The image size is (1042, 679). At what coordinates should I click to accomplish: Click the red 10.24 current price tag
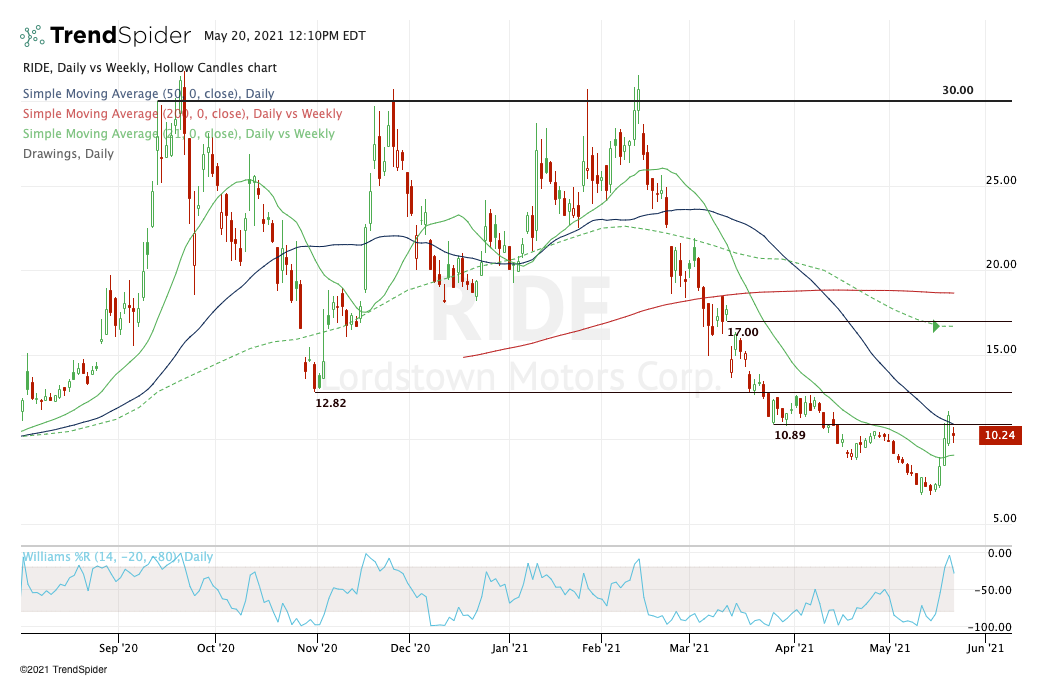[1000, 435]
